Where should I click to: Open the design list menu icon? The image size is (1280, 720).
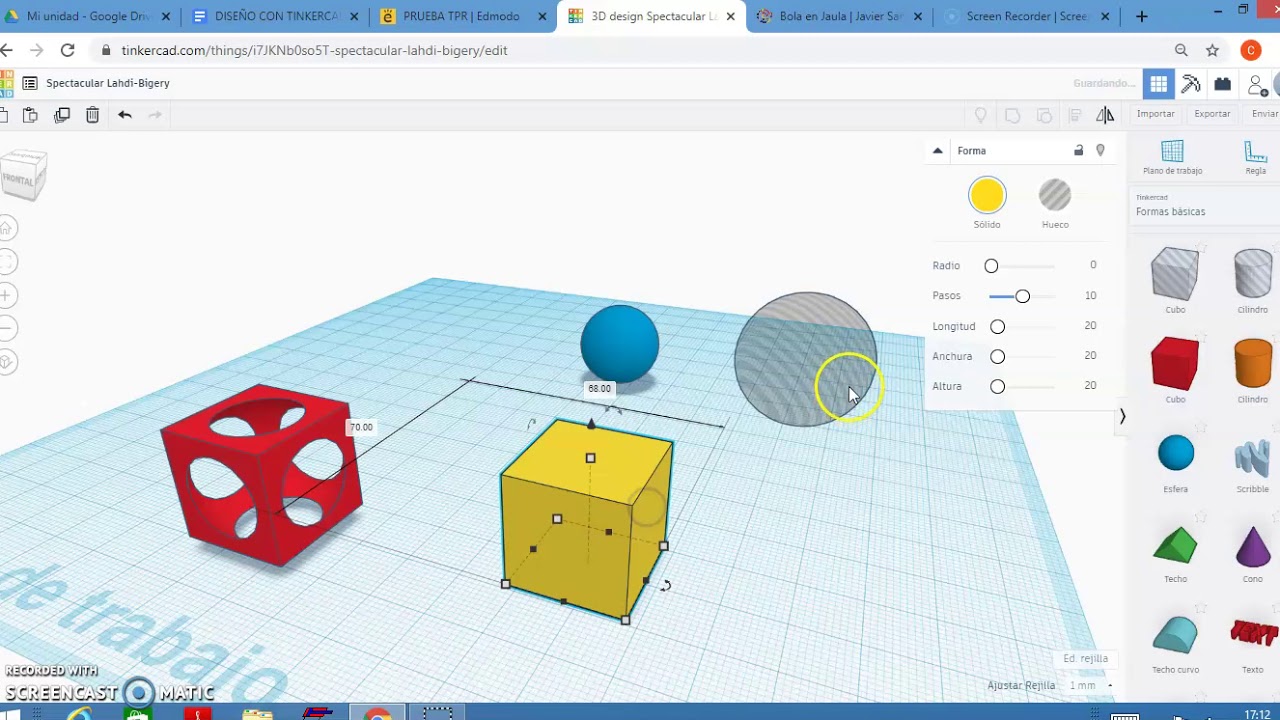[30, 83]
